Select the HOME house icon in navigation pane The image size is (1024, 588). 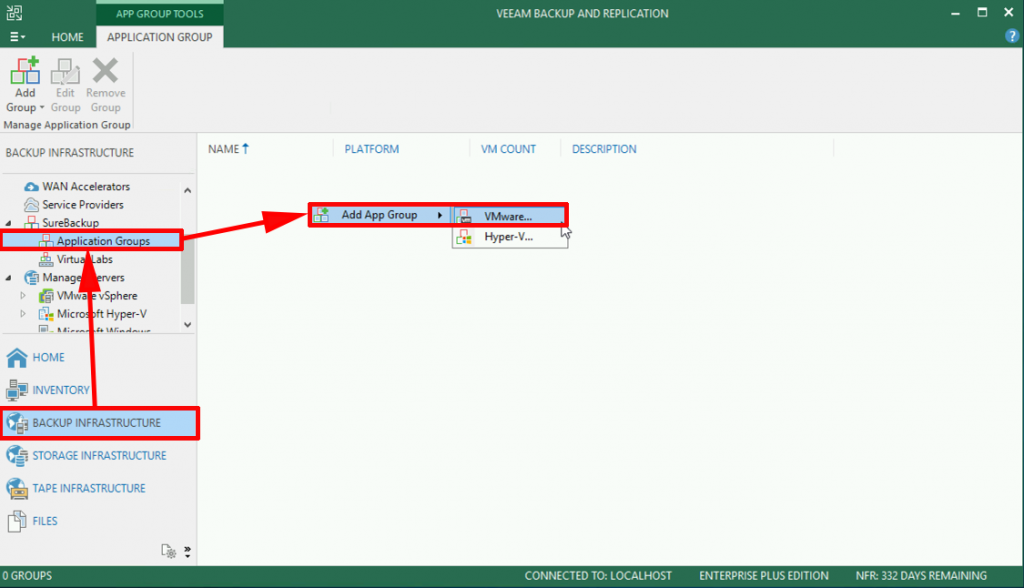pyautogui.click(x=16, y=357)
